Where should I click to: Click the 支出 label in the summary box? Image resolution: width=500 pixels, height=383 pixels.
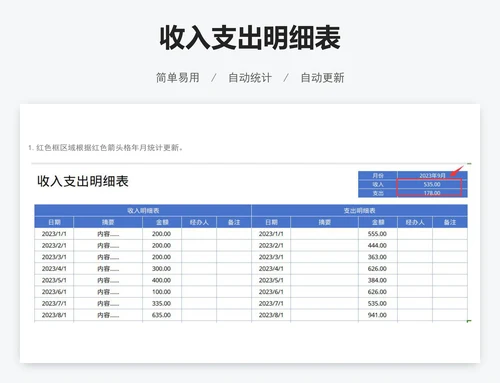pyautogui.click(x=378, y=193)
